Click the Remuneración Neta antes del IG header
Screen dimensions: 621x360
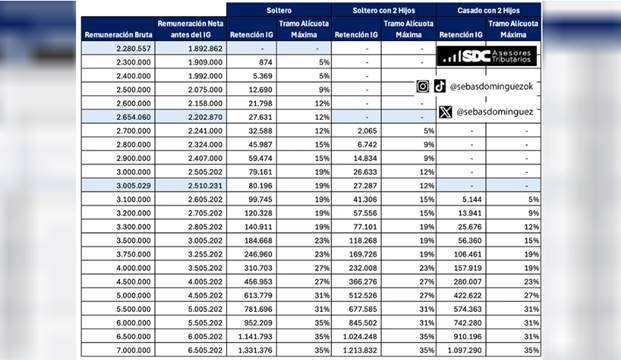[x=190, y=29]
